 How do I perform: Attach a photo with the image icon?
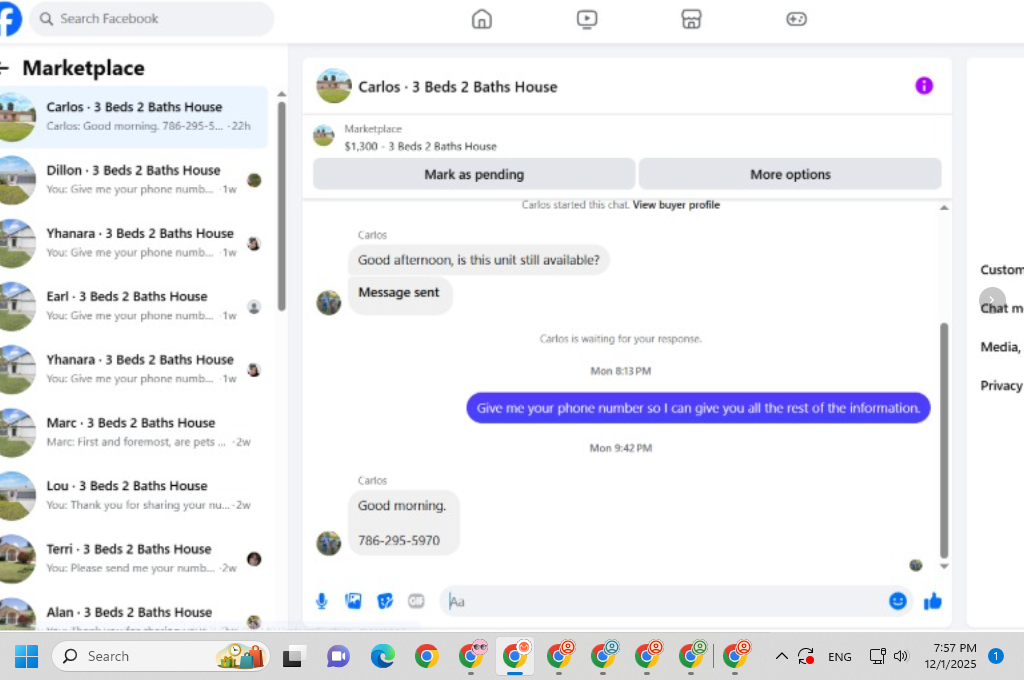coord(353,601)
